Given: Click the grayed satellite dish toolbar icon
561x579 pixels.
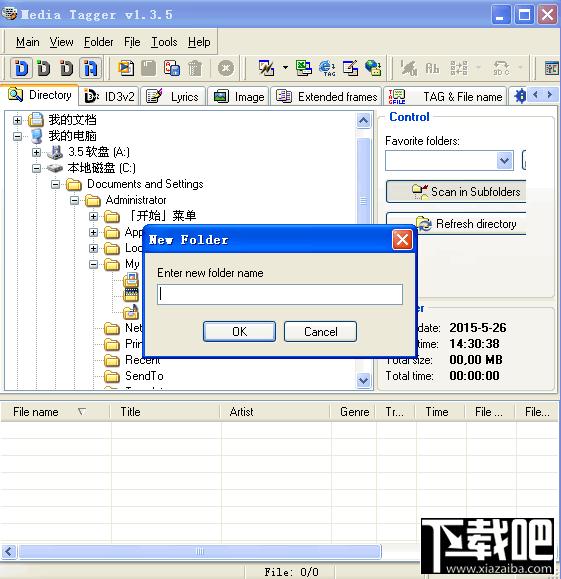Looking at the screenshot, I should pyautogui.click(x=409, y=68).
